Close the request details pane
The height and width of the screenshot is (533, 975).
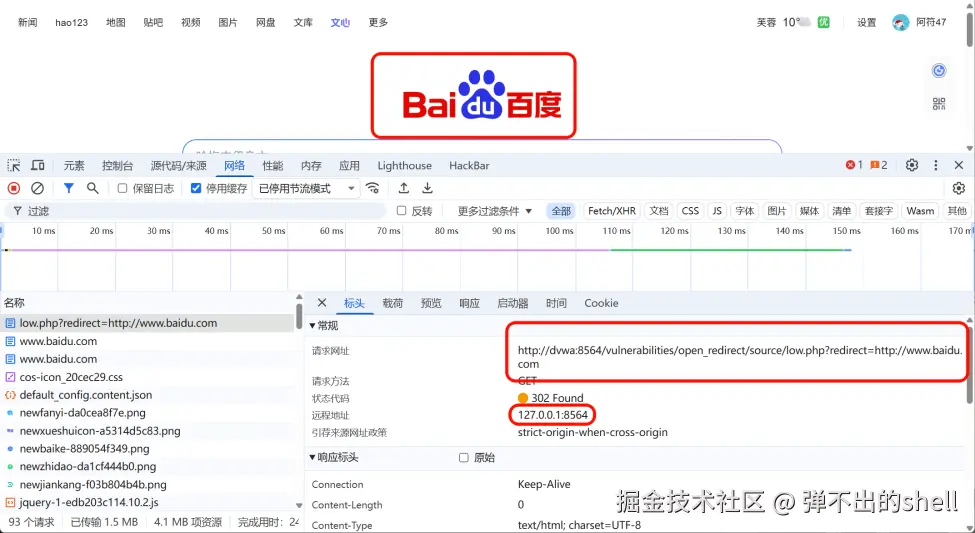tap(322, 303)
